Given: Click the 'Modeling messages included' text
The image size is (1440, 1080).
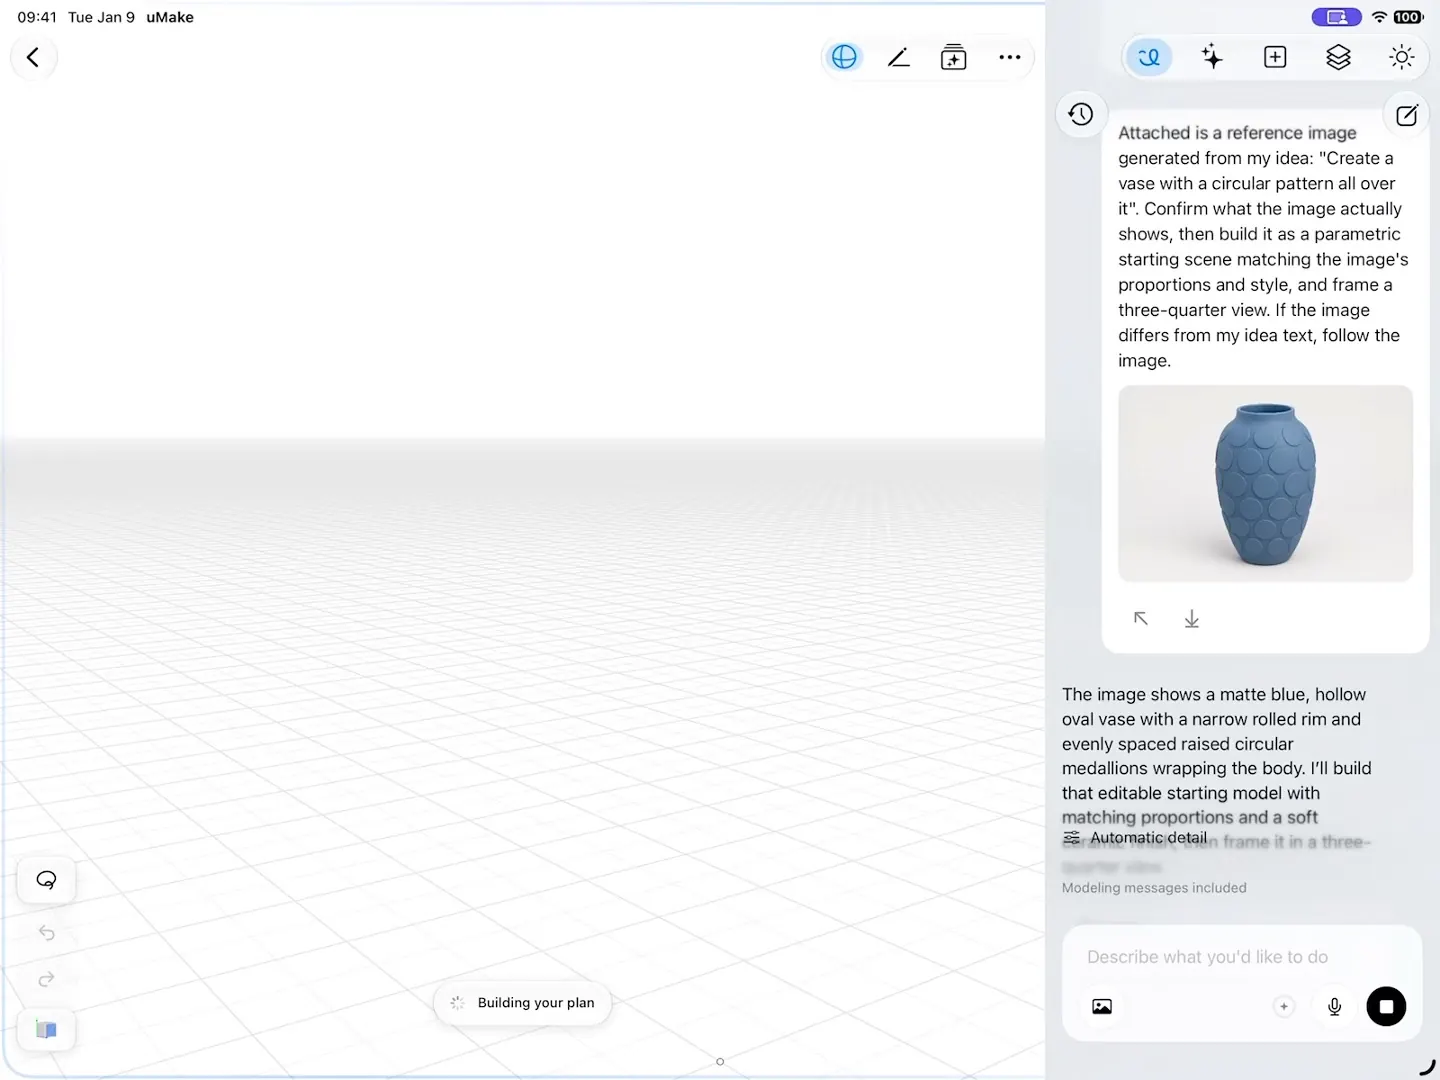Looking at the screenshot, I should pyautogui.click(x=1154, y=888).
